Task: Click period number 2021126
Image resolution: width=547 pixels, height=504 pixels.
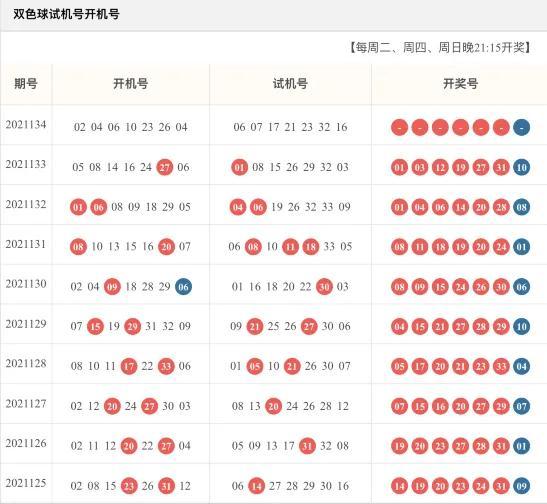Action: pyautogui.click(x=26, y=443)
